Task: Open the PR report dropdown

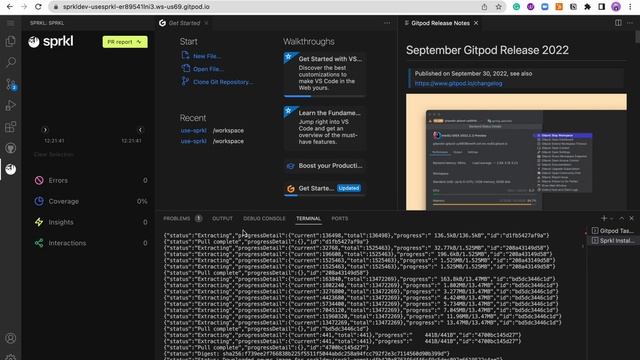Action: pyautogui.click(x=125, y=42)
